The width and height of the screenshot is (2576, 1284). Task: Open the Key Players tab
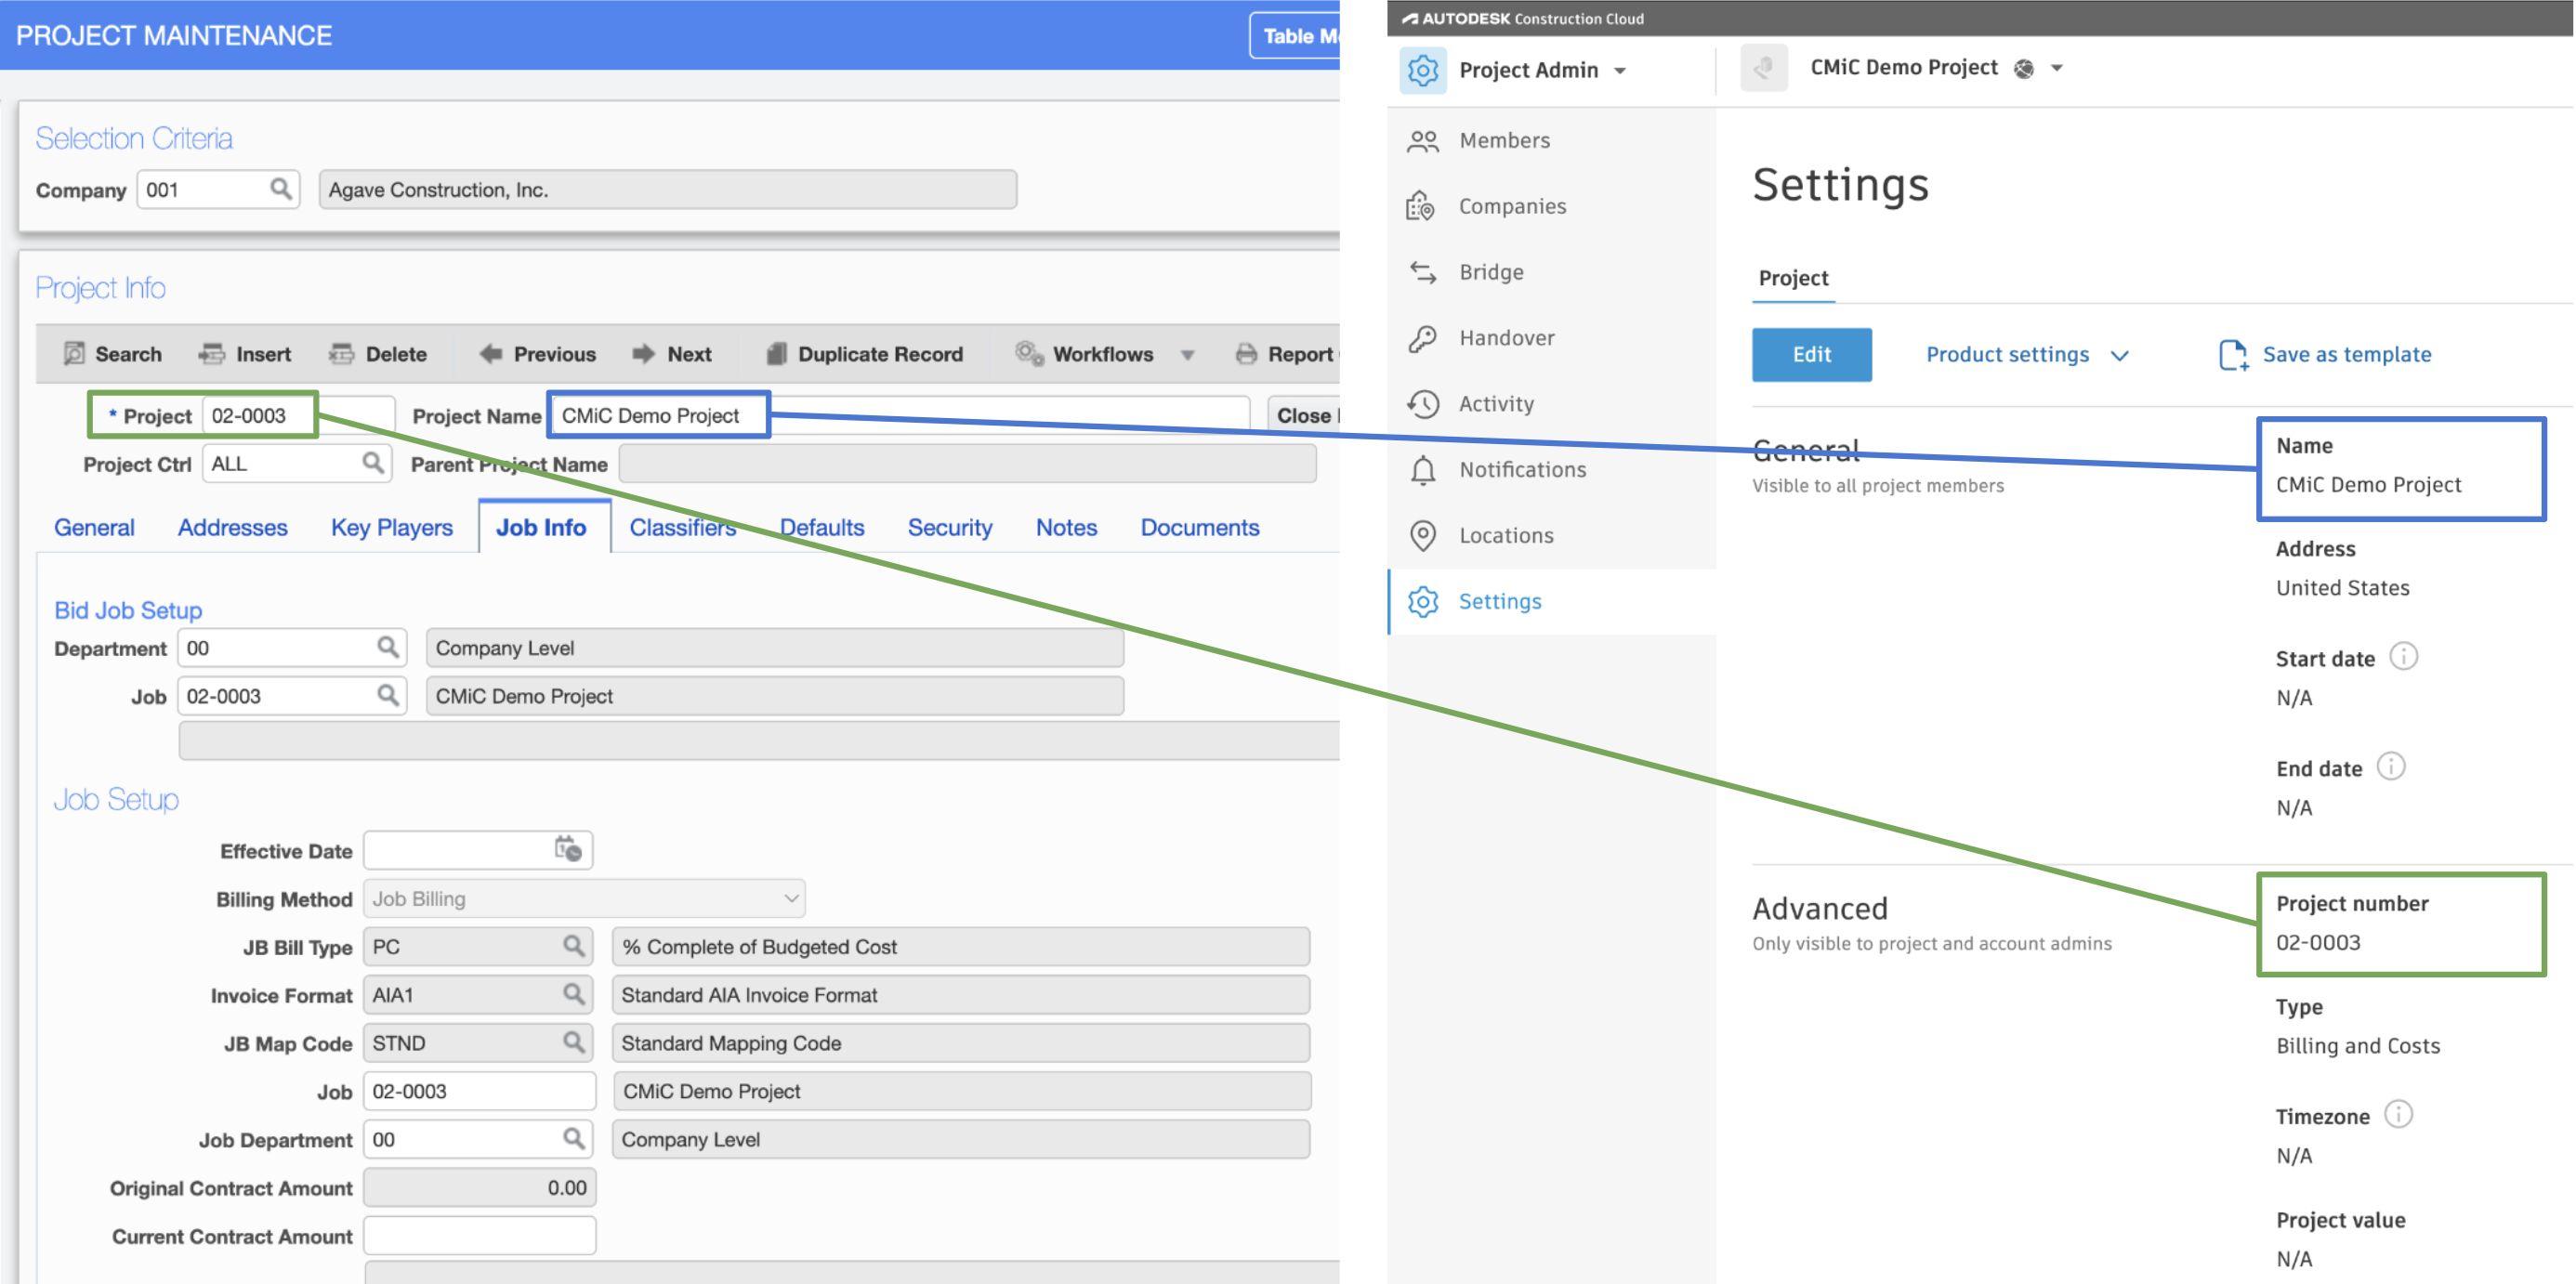[x=392, y=527]
